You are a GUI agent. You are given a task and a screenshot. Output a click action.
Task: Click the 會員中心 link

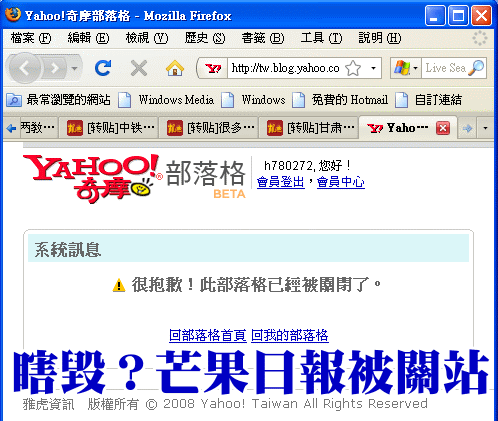(341, 182)
